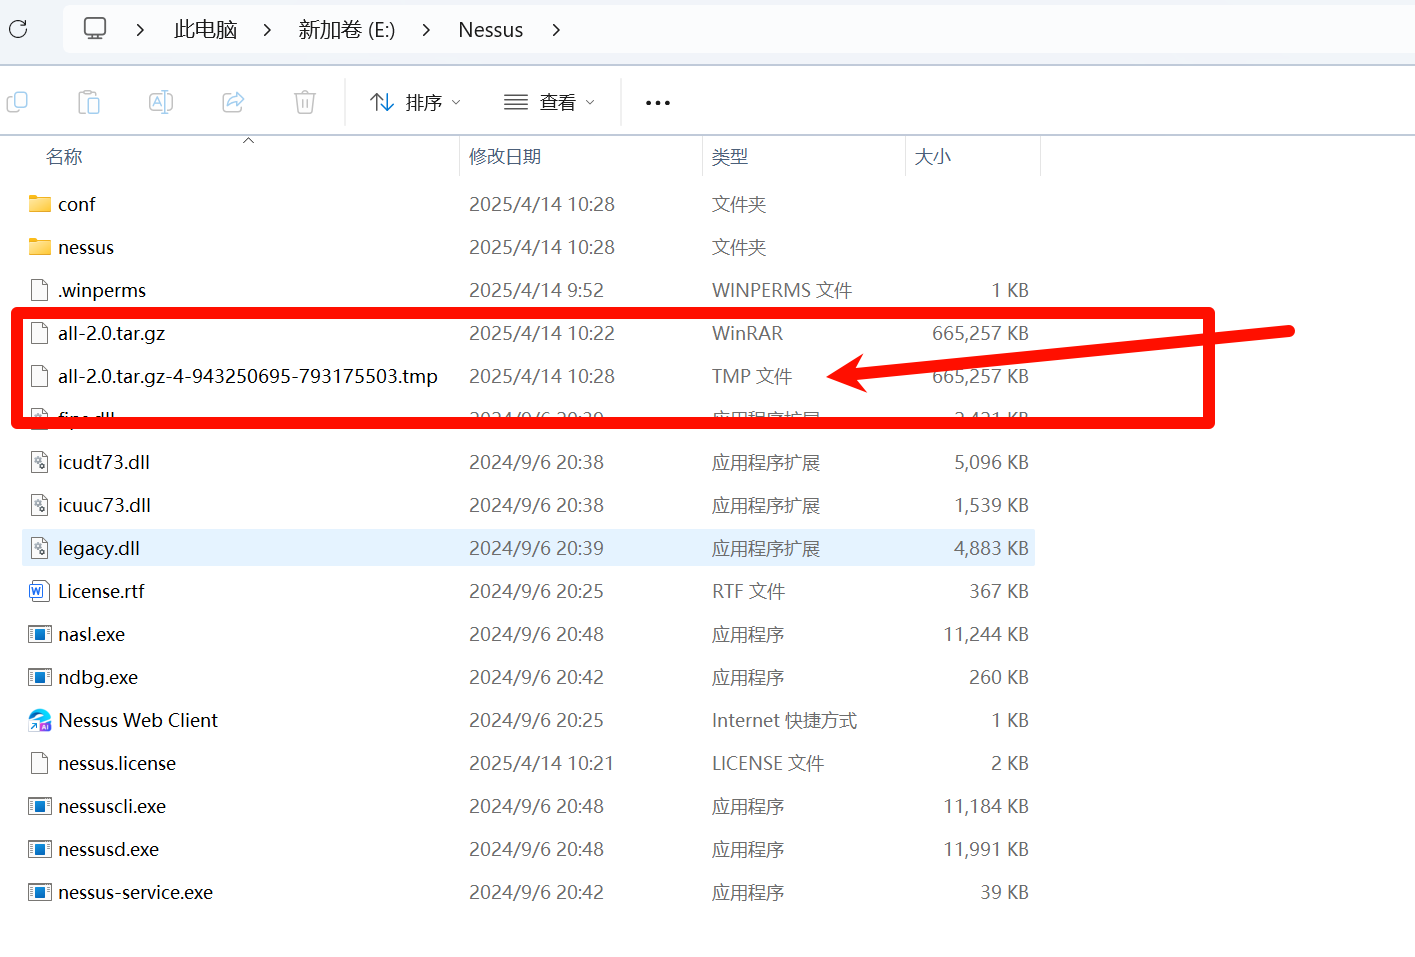Go to 此电脑 in address bar

[206, 30]
